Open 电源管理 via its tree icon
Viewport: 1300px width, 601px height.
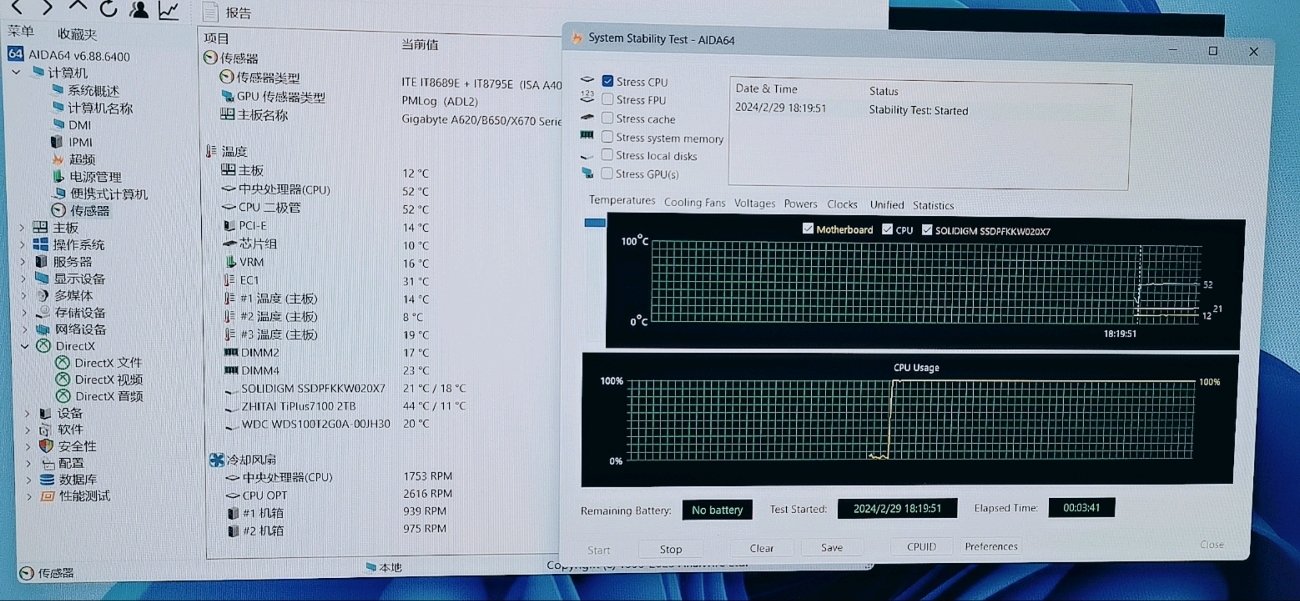[x=57, y=176]
